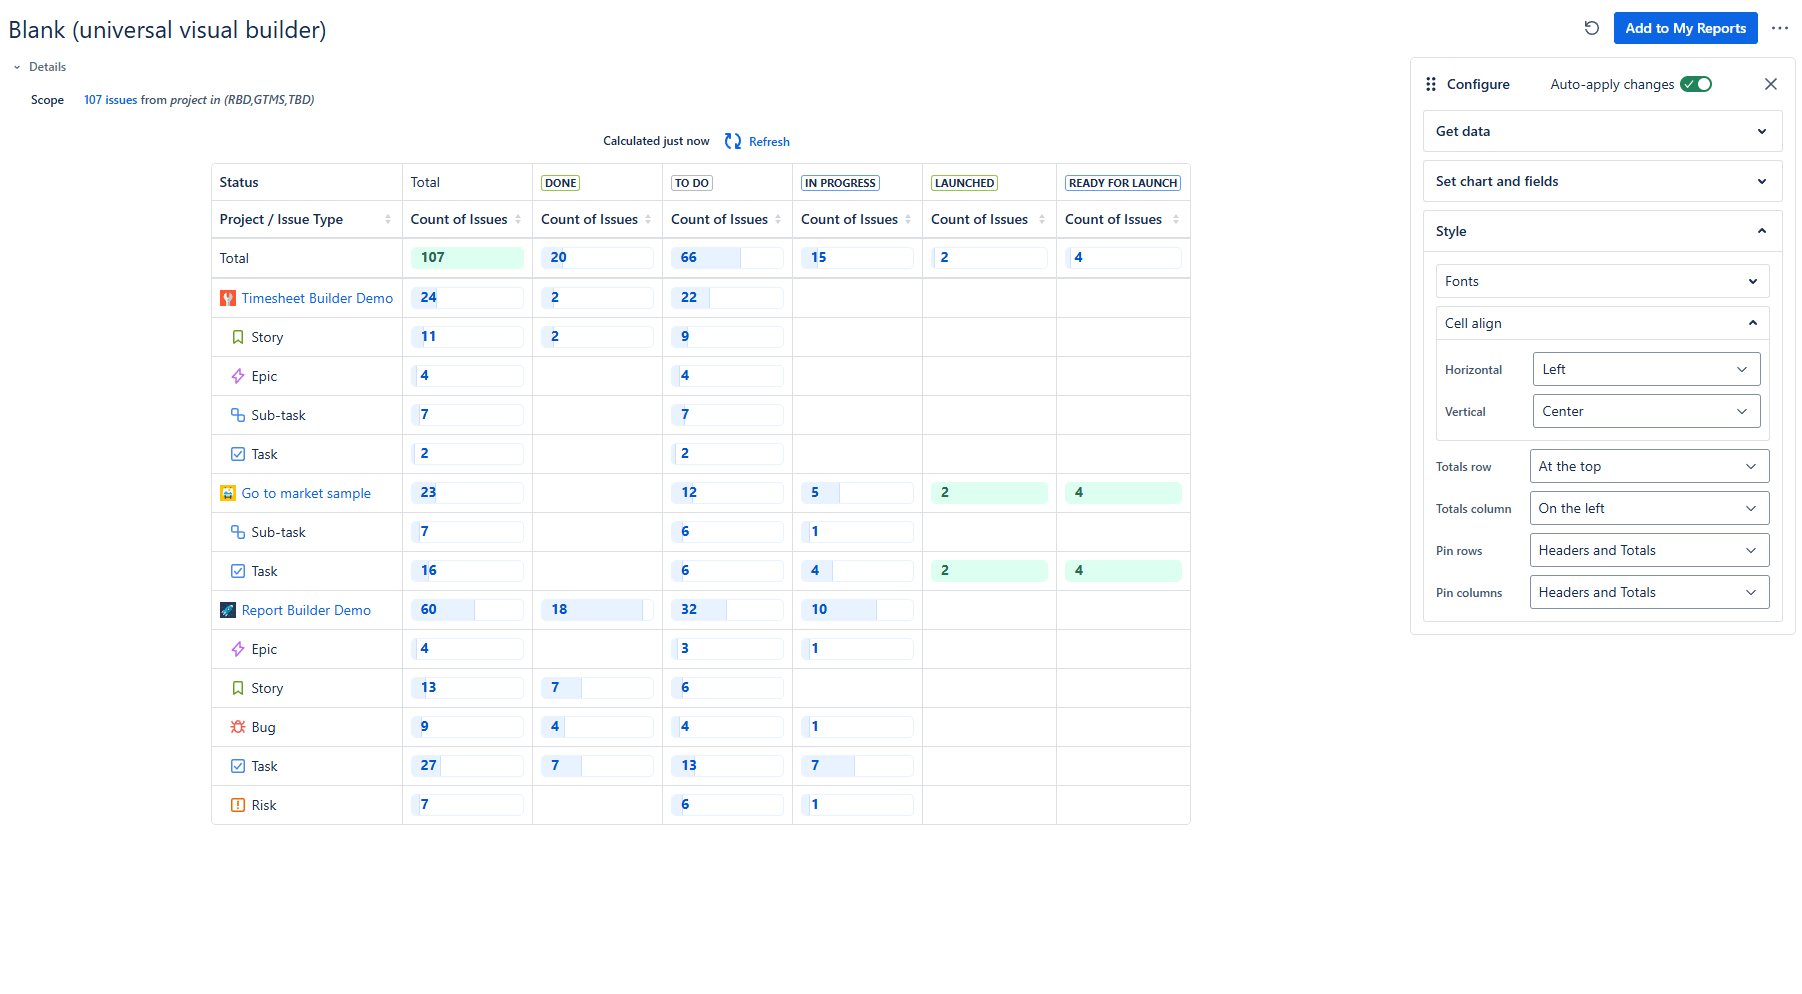1802x994 pixels.
Task: Click the Story icon under Report Builder Demo
Action: coord(238,688)
